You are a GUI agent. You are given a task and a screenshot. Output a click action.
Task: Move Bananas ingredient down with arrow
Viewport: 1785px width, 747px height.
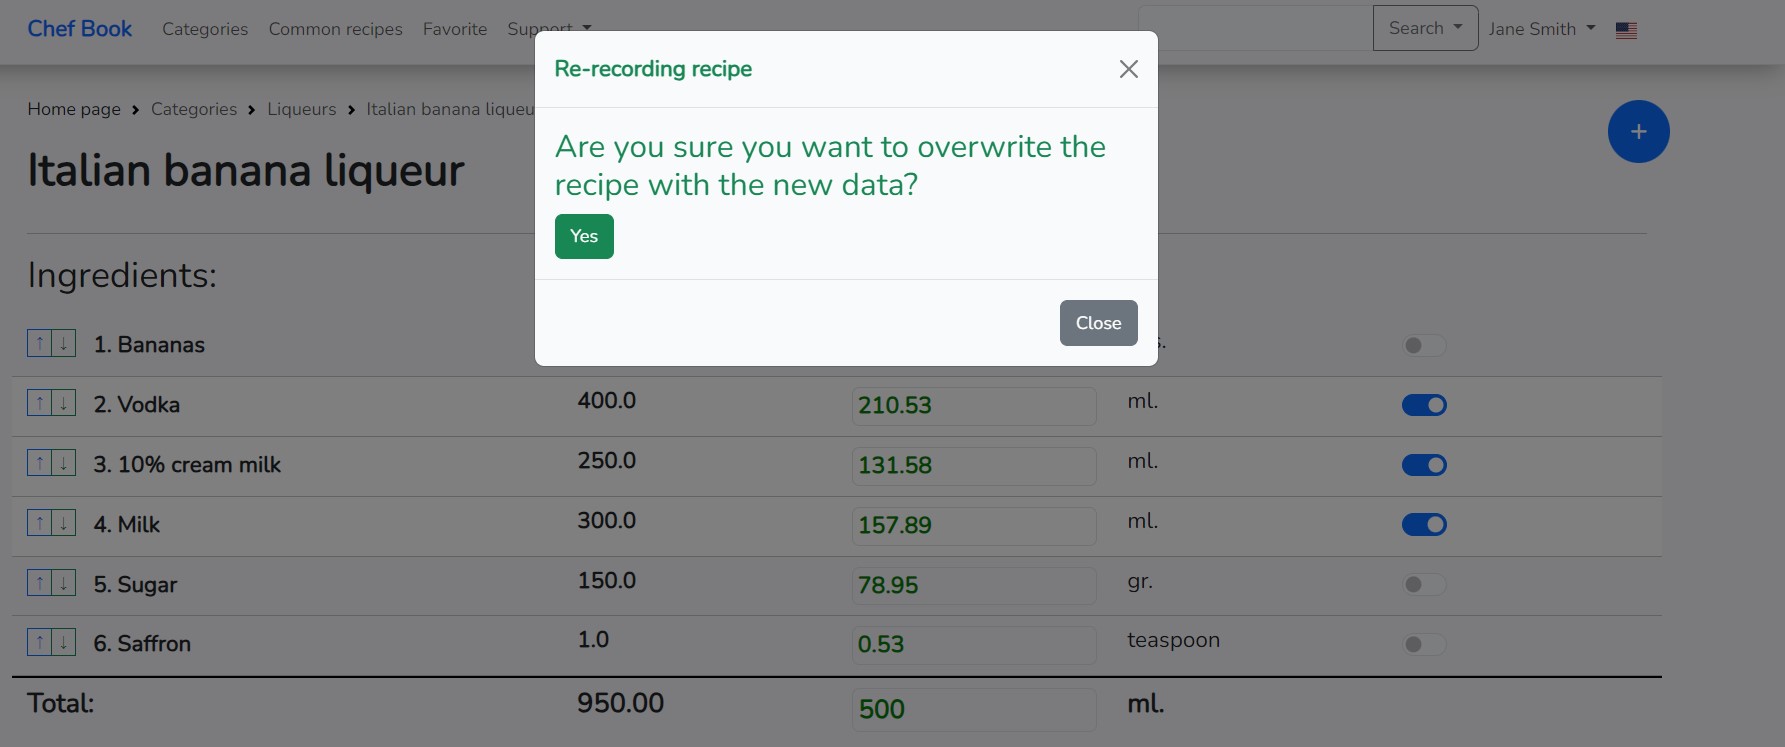point(63,344)
